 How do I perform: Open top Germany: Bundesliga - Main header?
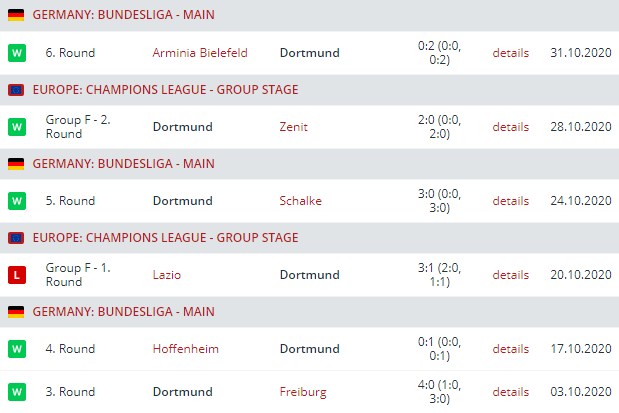pos(123,16)
